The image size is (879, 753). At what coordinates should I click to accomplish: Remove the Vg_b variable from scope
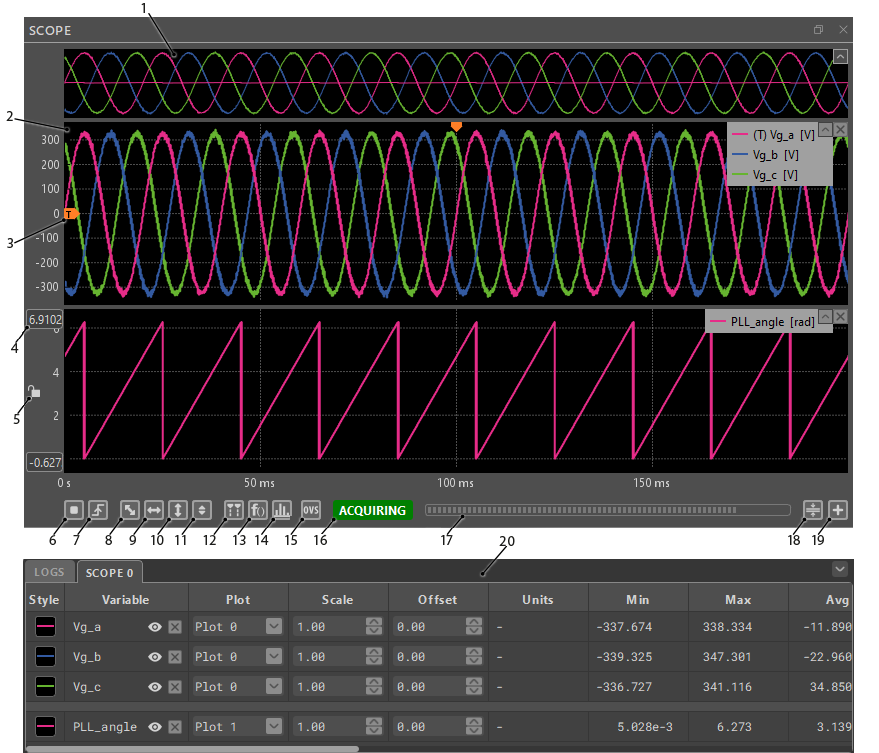pos(175,657)
